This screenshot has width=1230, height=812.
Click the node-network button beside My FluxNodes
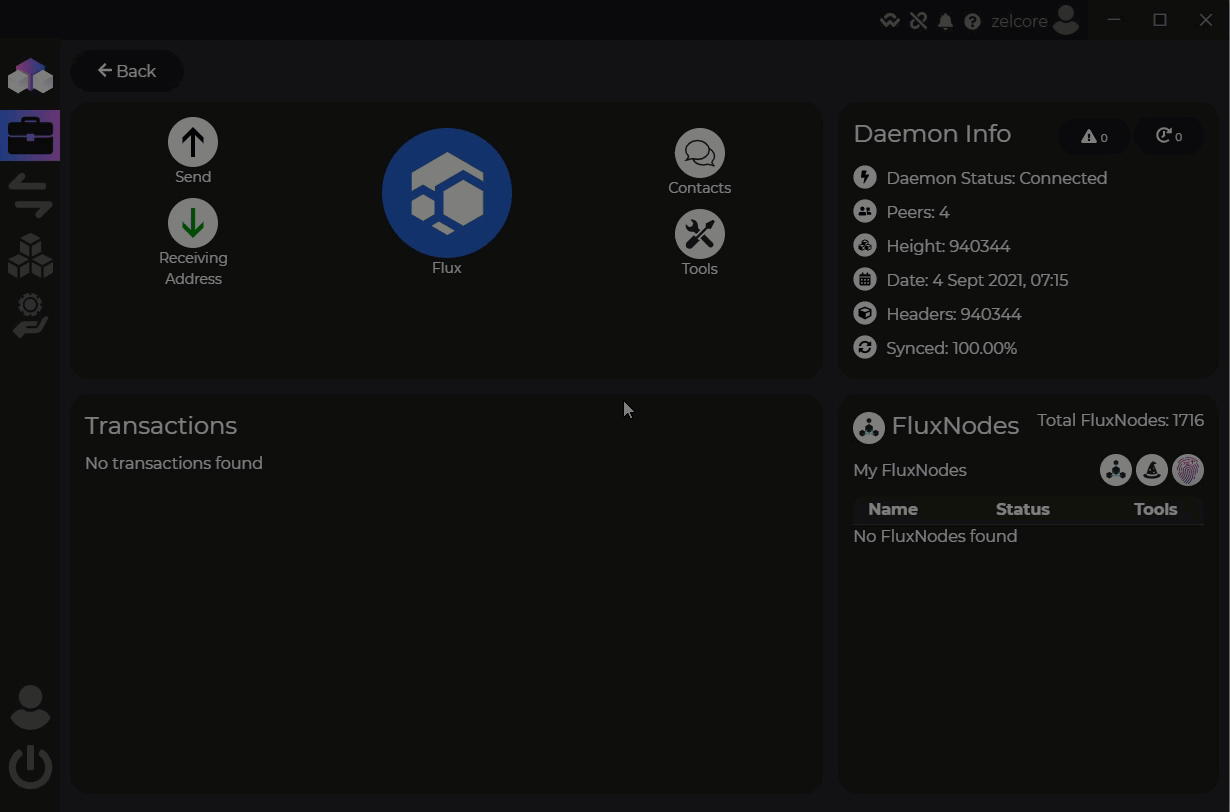(x=1115, y=470)
